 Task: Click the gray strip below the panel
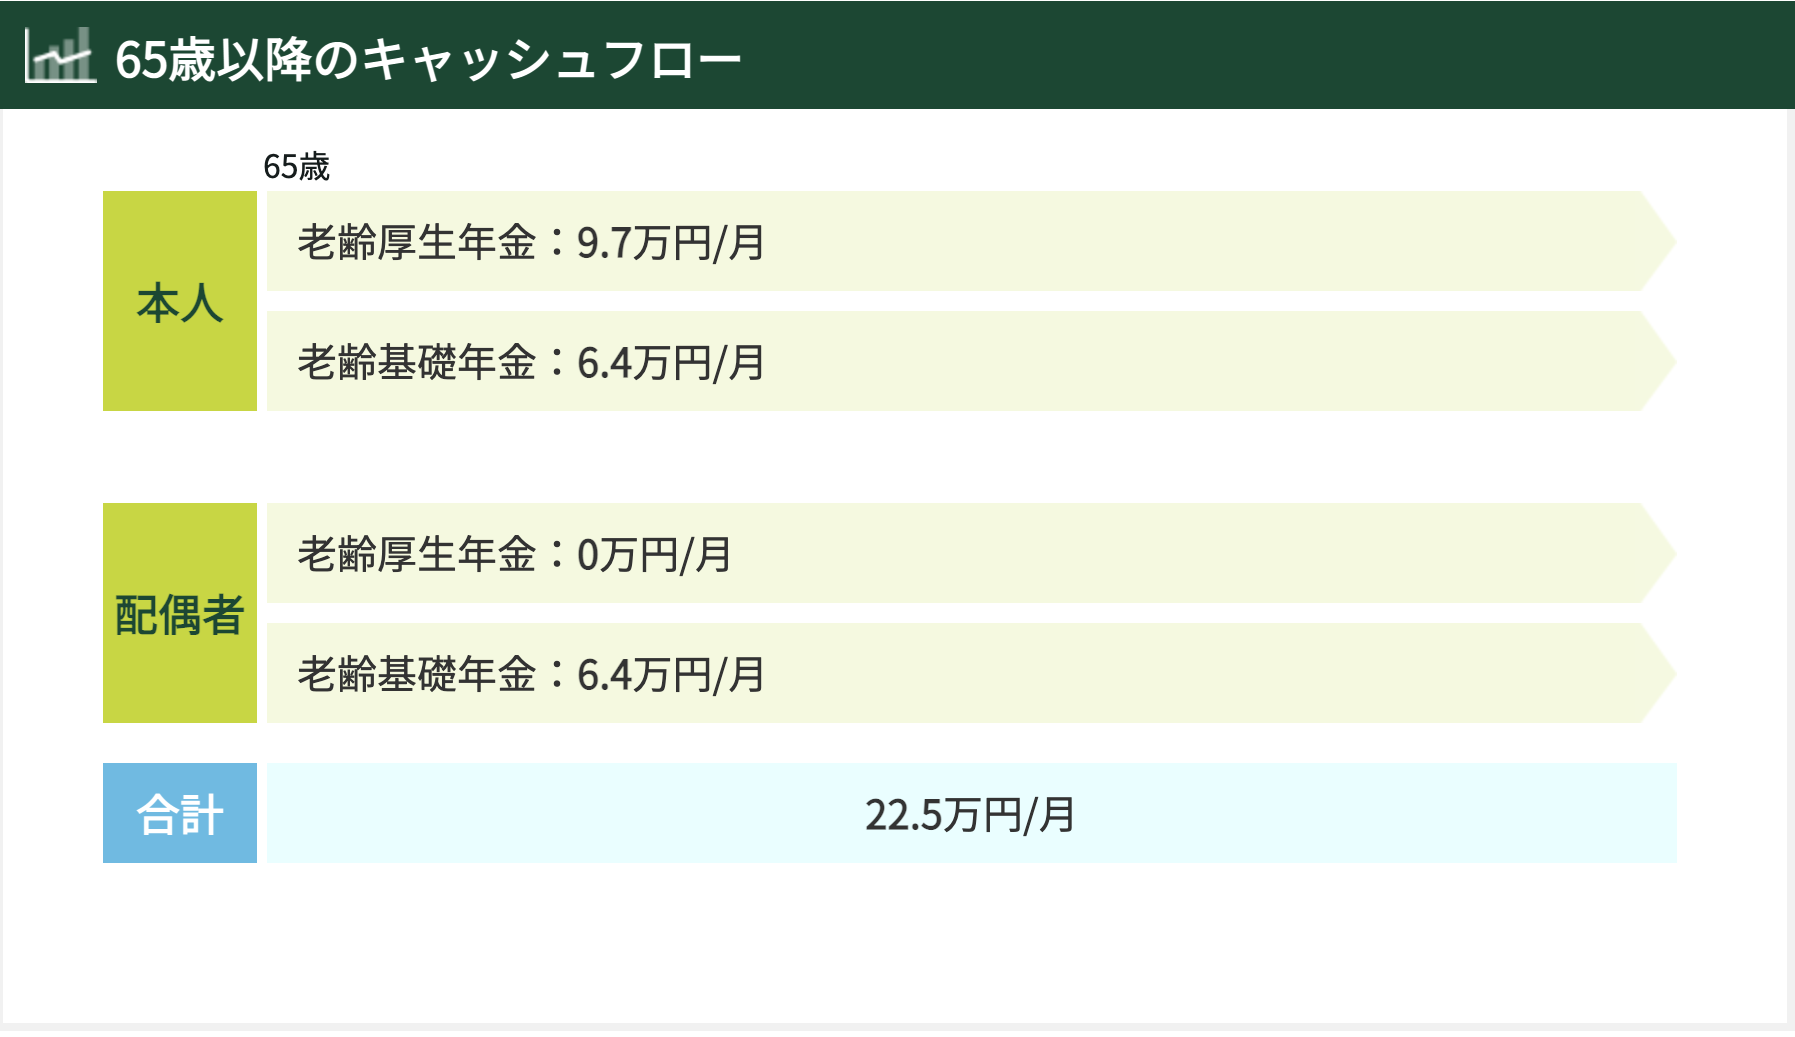897,1028
